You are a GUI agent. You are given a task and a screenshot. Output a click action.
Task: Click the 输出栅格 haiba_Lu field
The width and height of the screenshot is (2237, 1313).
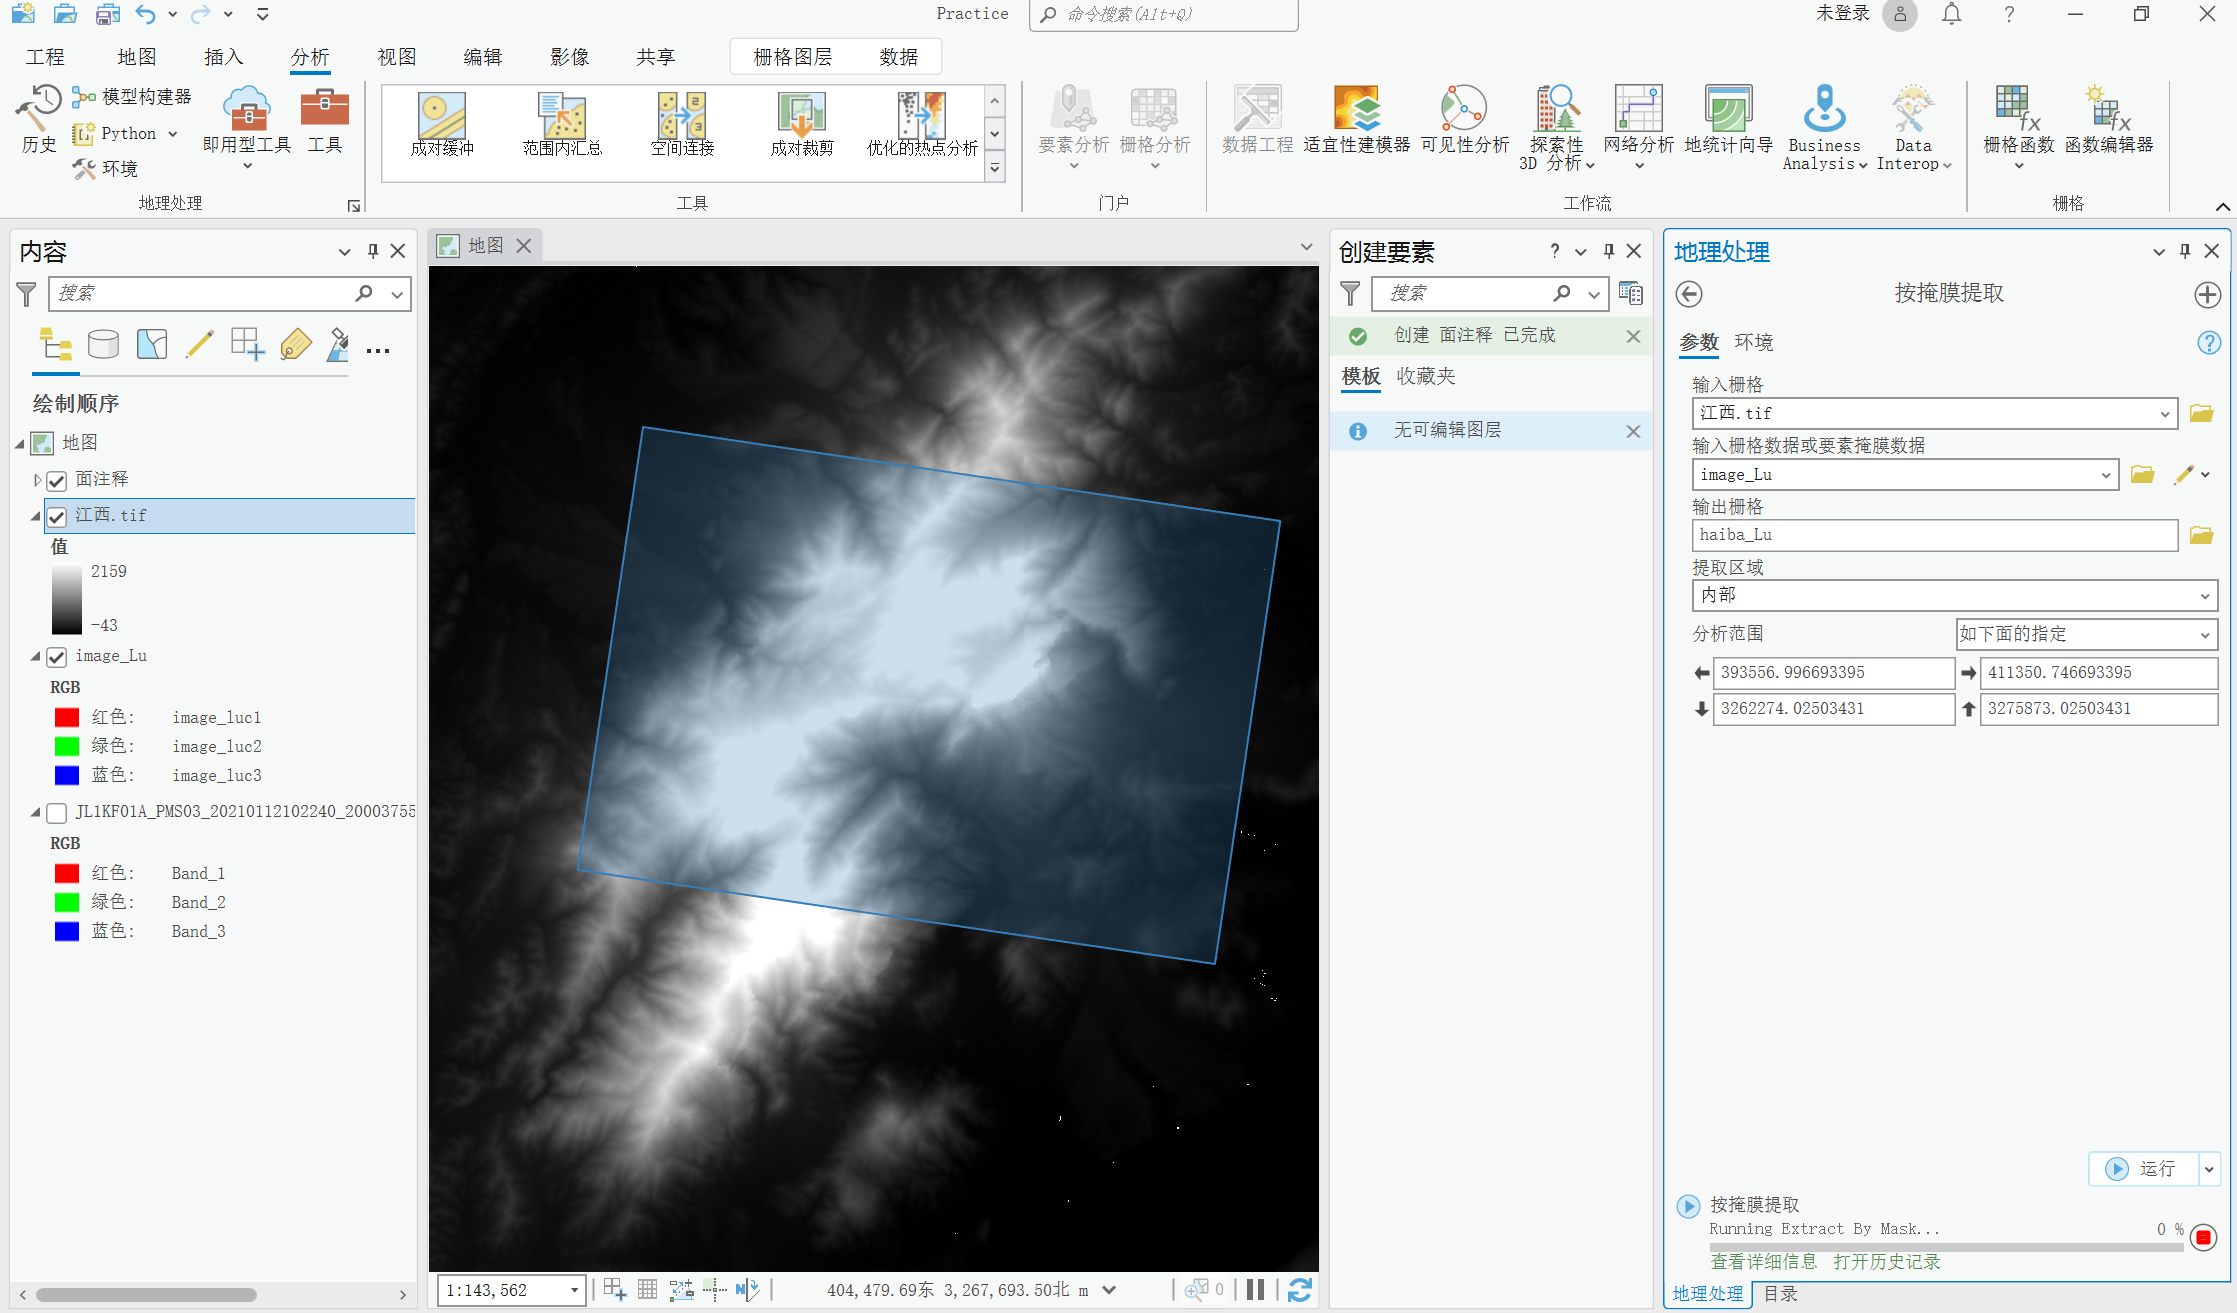[1934, 535]
